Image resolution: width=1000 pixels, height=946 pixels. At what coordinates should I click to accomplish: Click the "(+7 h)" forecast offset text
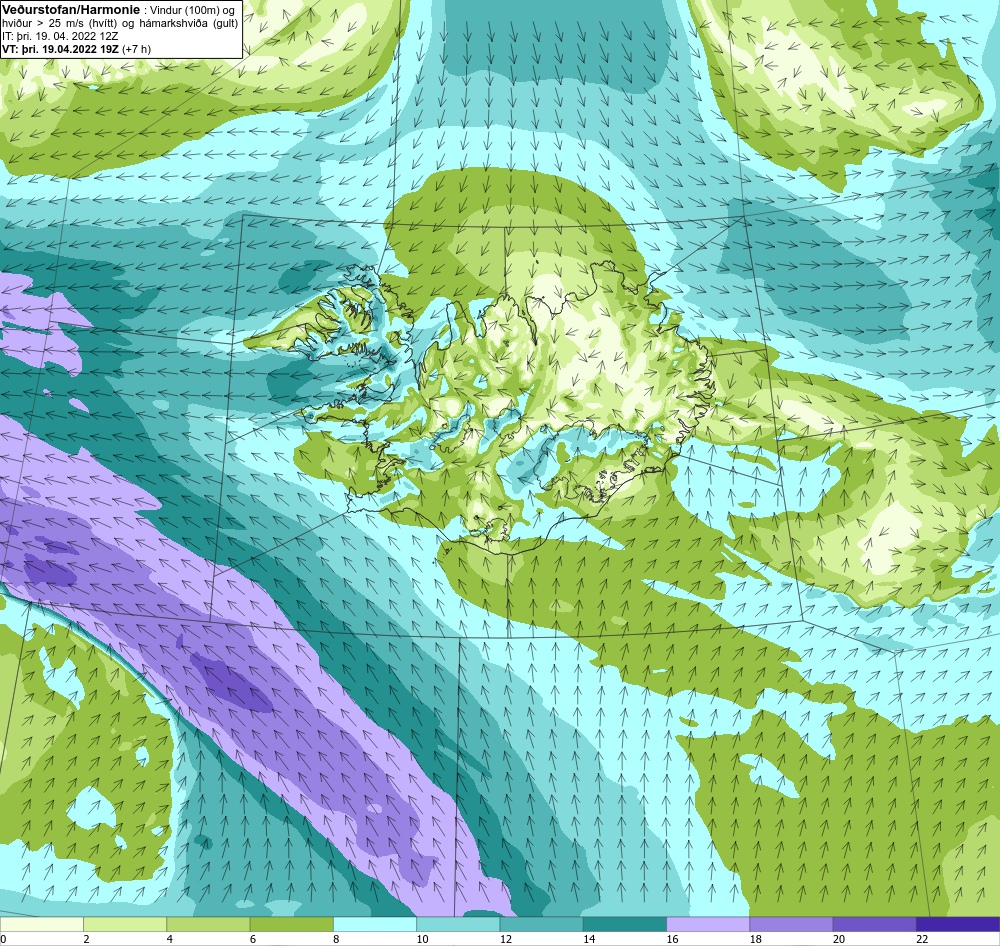pyautogui.click(x=136, y=48)
